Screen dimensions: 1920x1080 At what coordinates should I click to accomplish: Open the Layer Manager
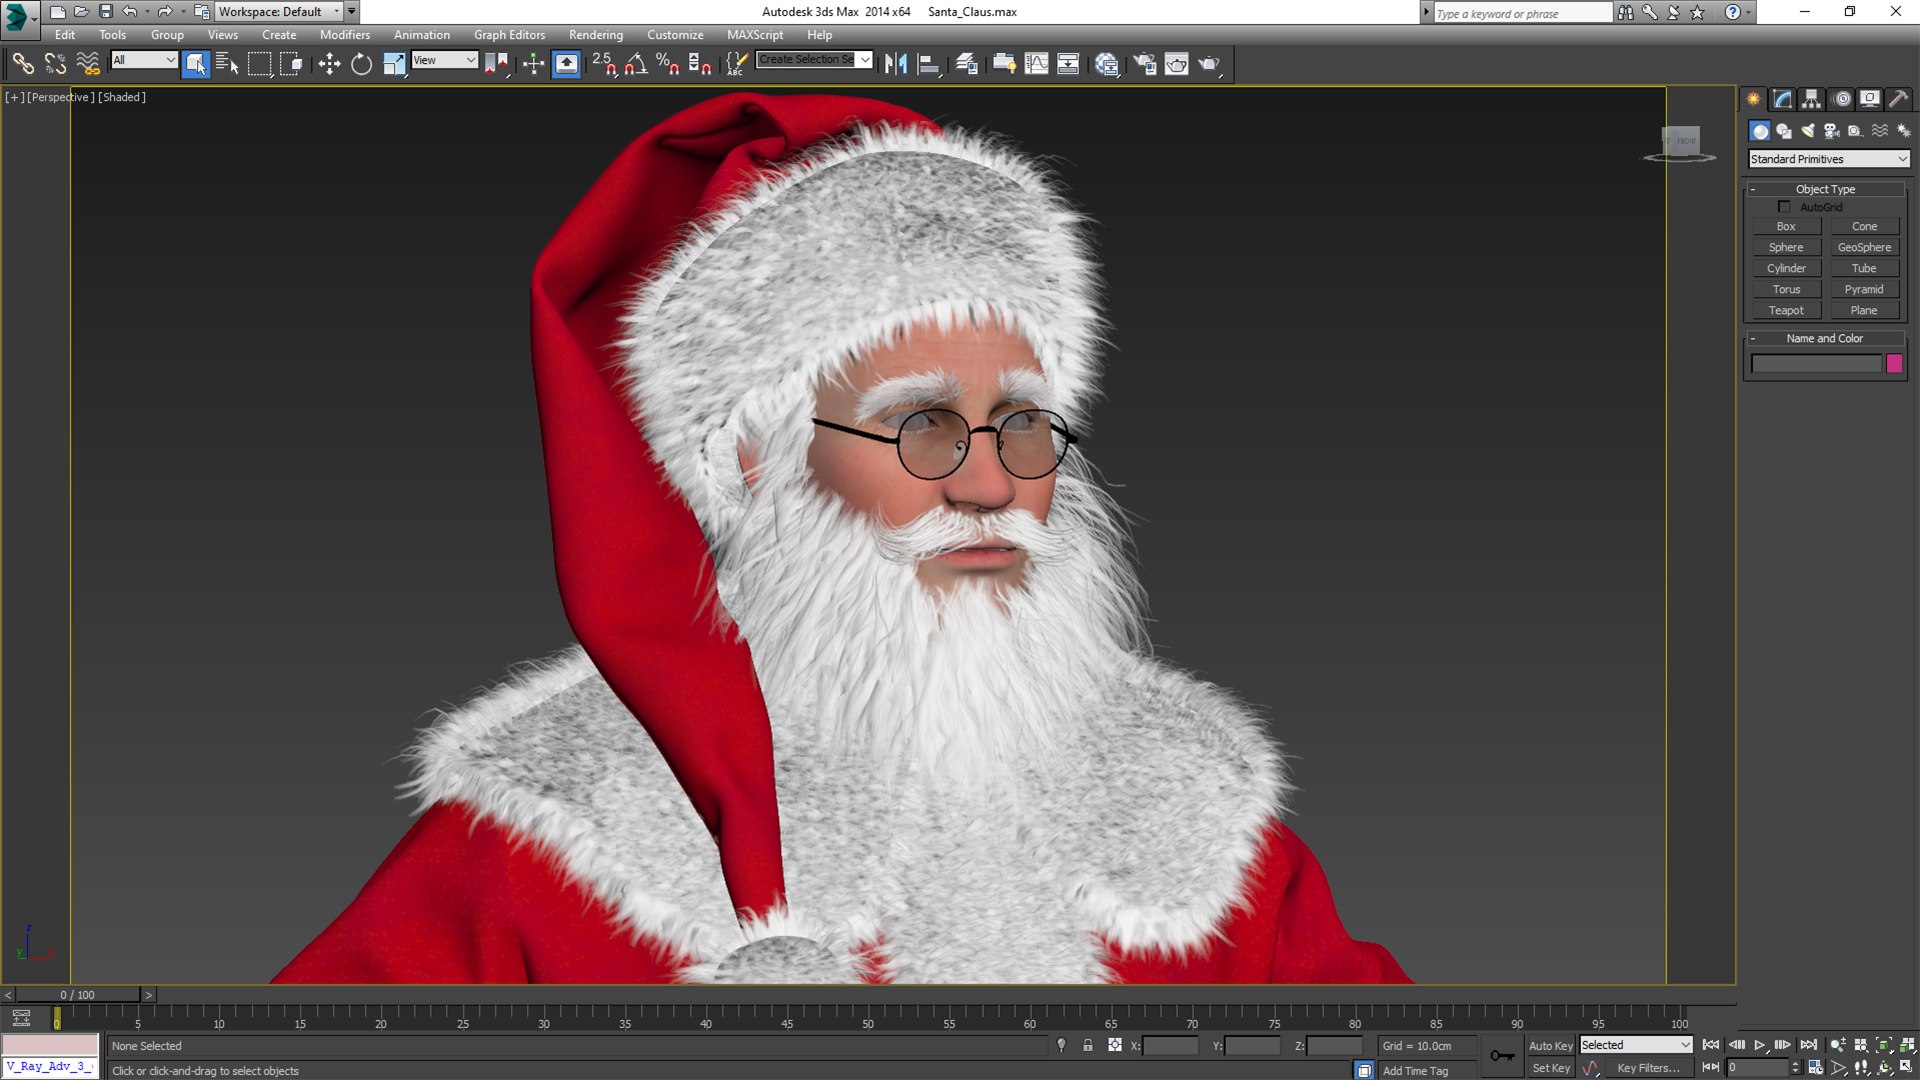click(967, 64)
